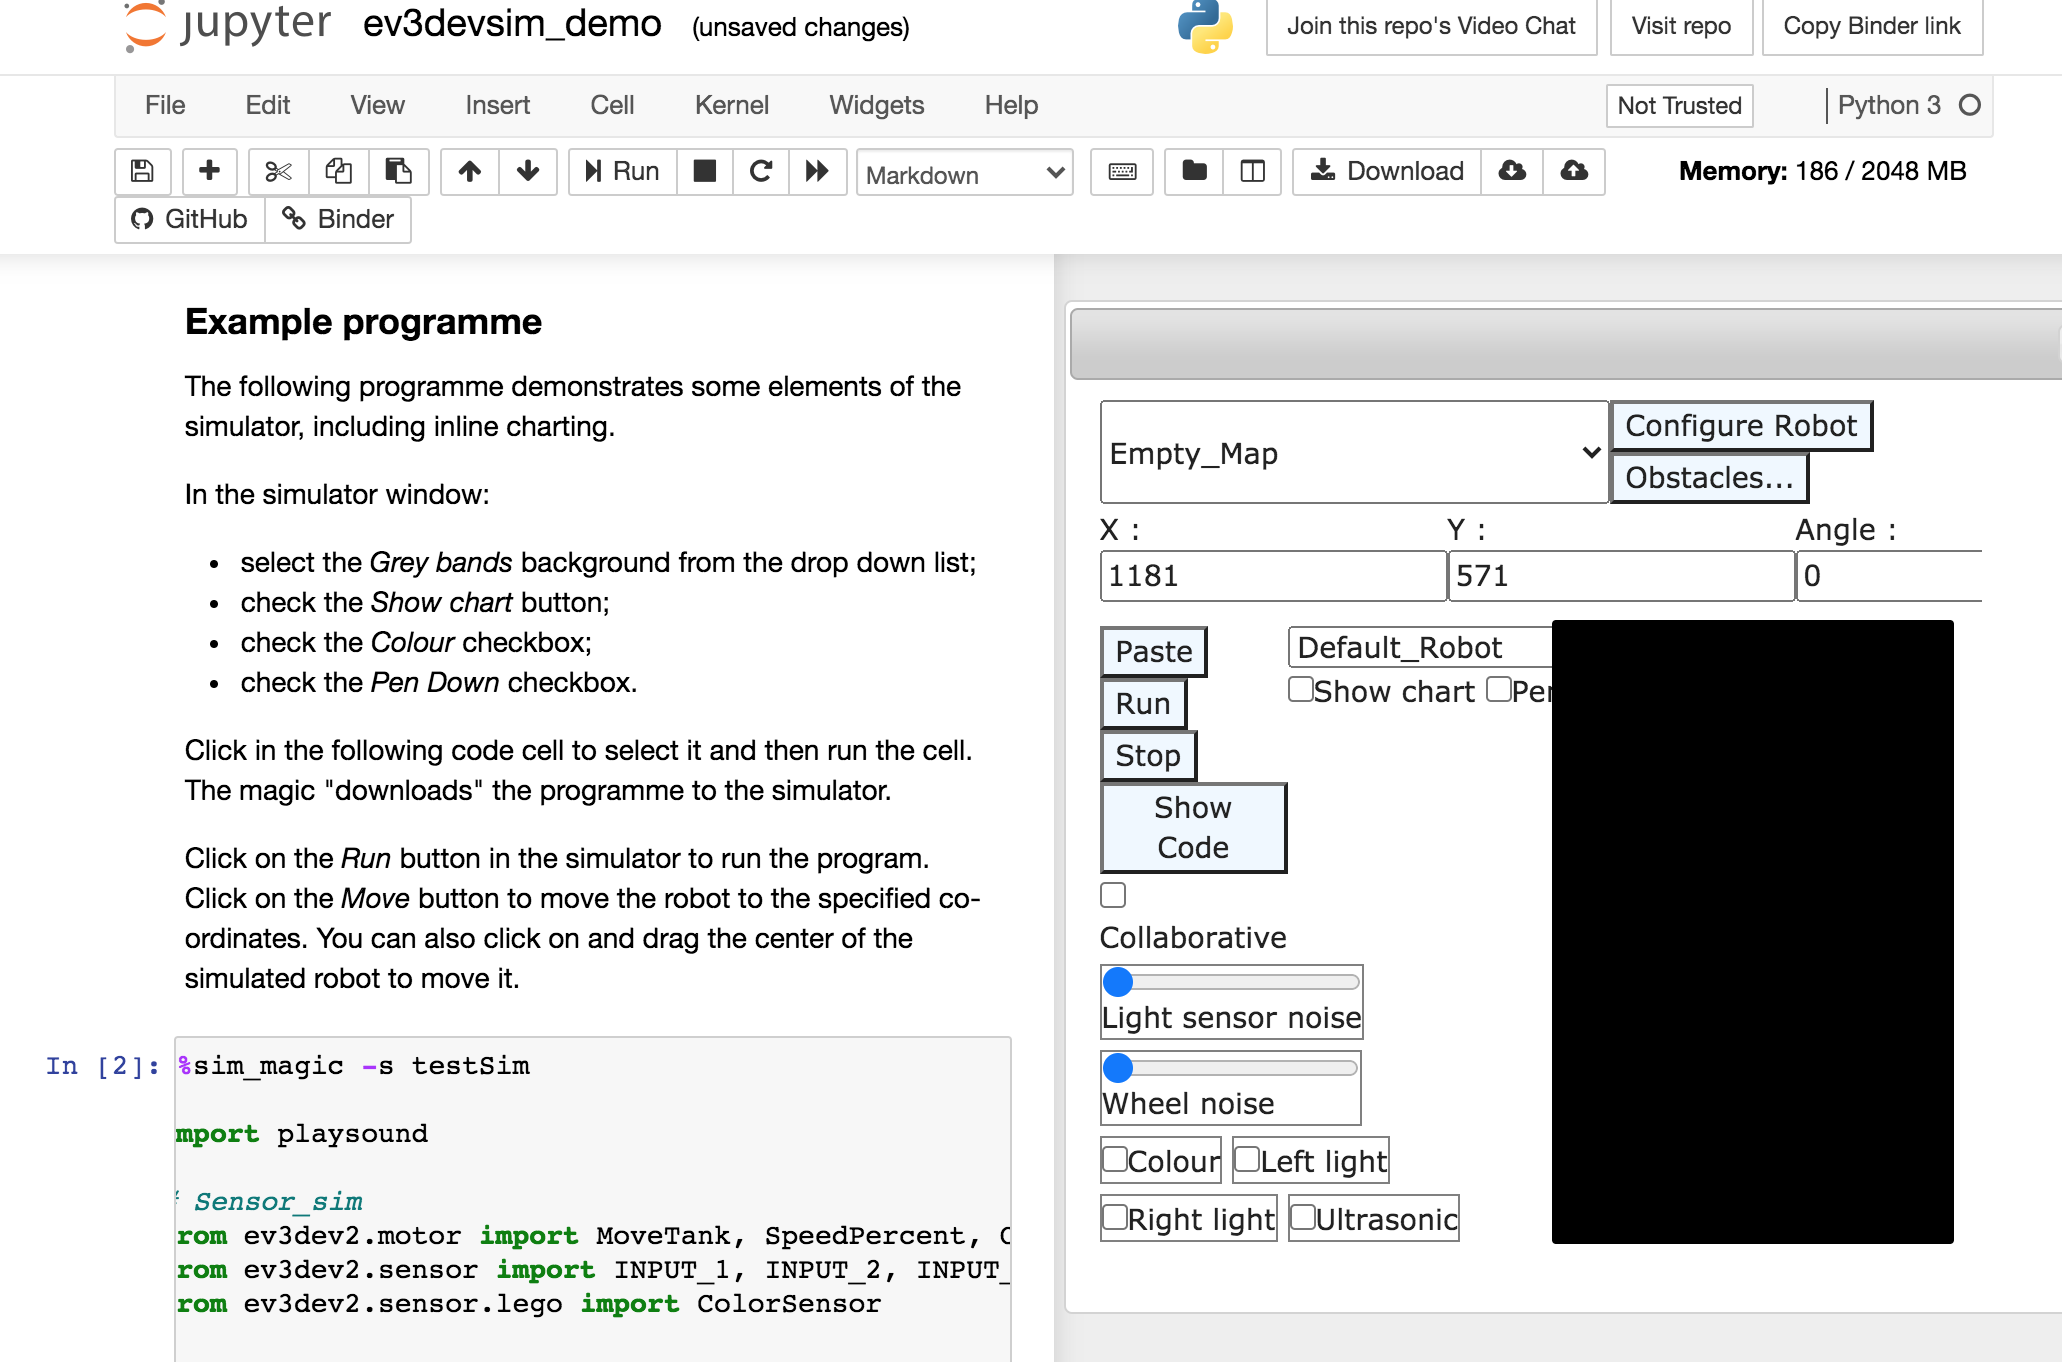Restart and run all fast-forward icon
The image size is (2062, 1362).
817,171
